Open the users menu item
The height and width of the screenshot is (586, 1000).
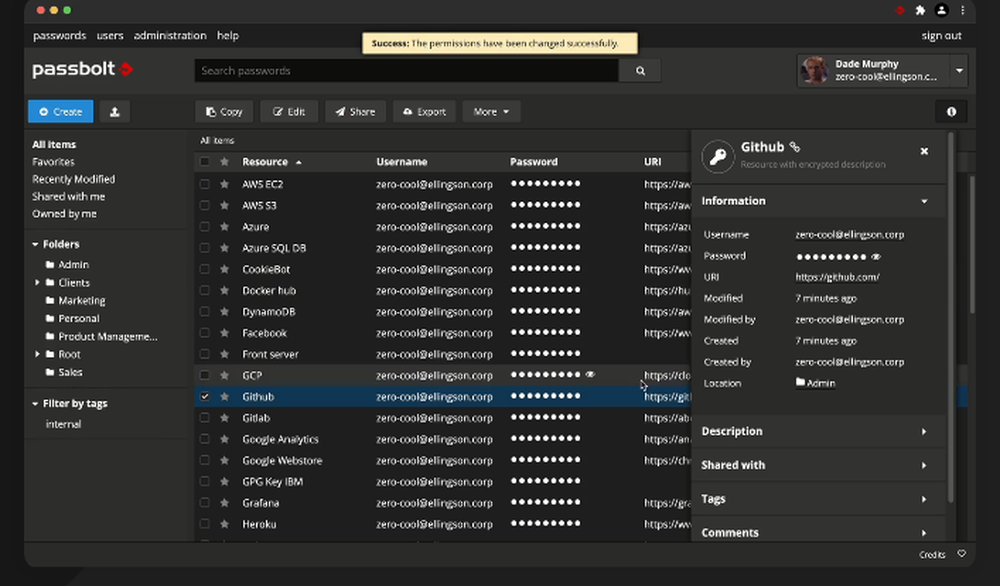coord(110,35)
